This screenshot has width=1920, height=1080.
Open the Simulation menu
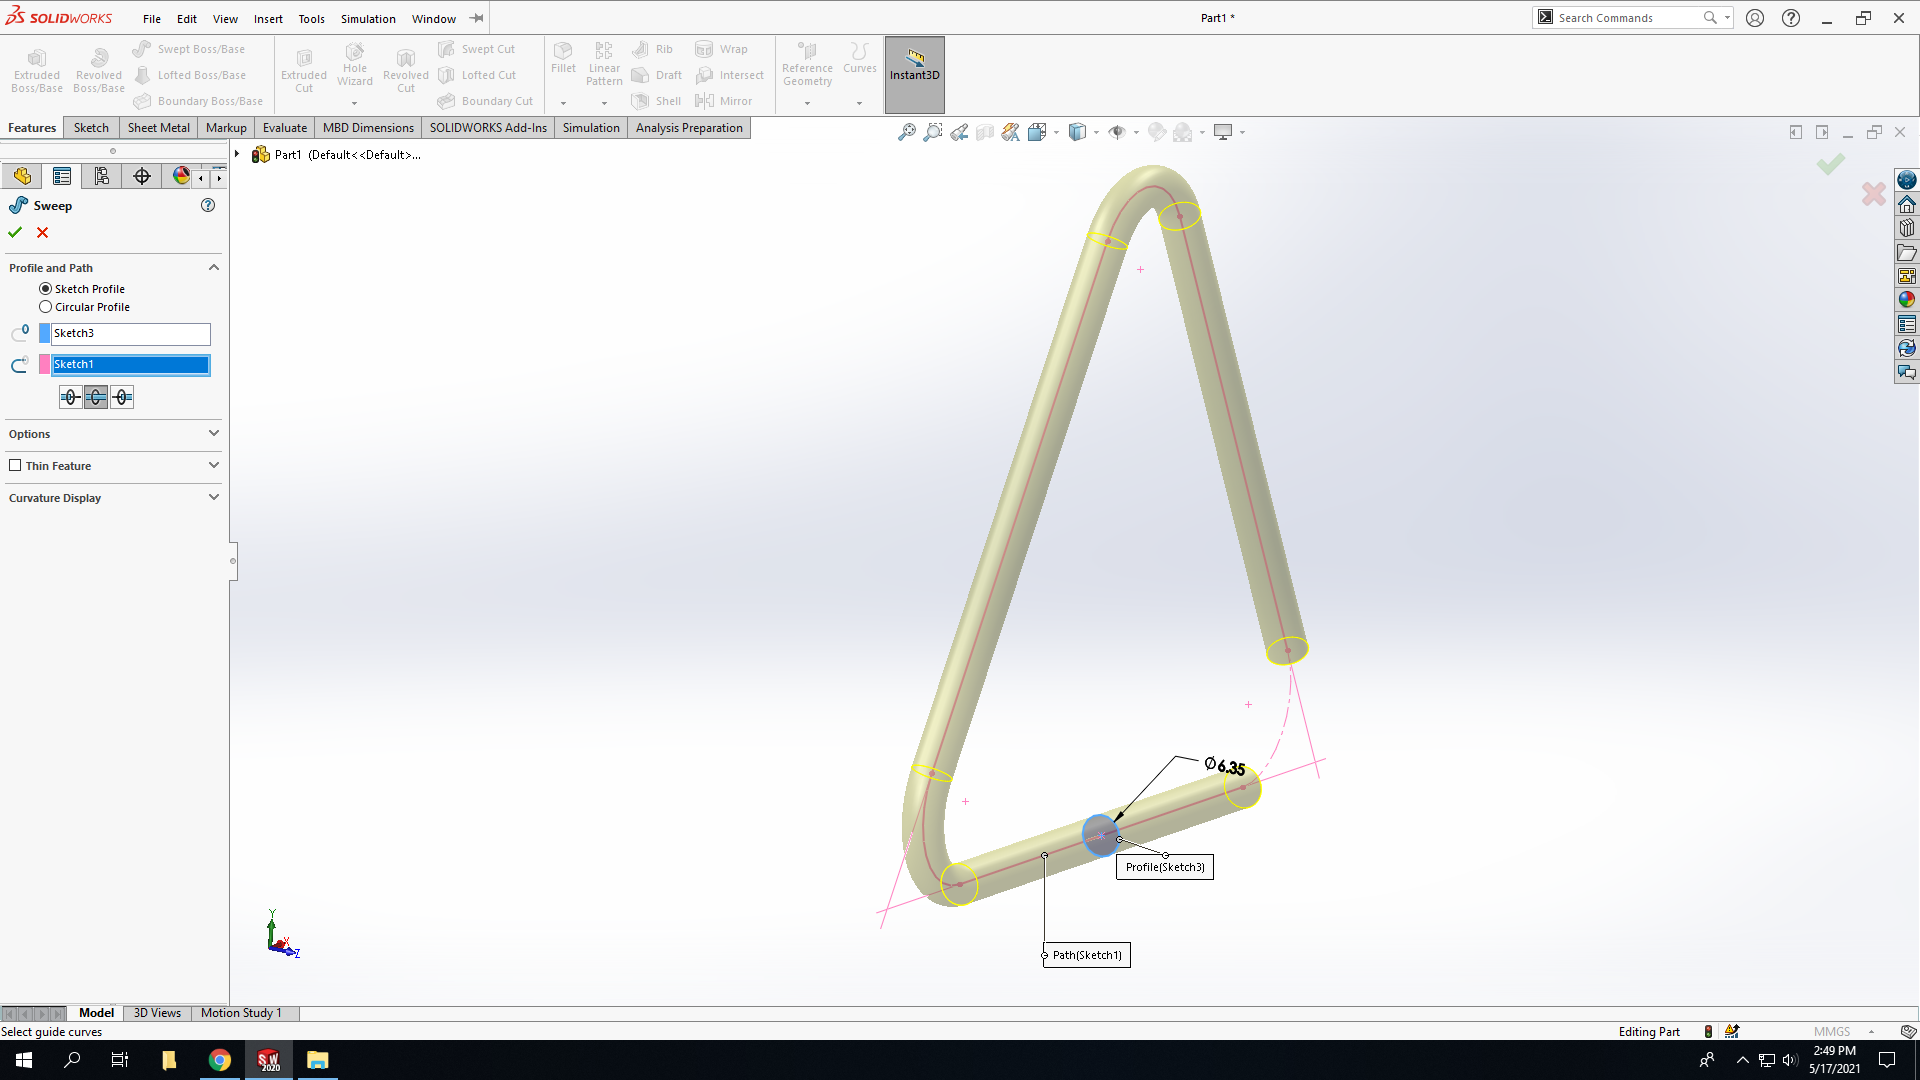pos(368,18)
